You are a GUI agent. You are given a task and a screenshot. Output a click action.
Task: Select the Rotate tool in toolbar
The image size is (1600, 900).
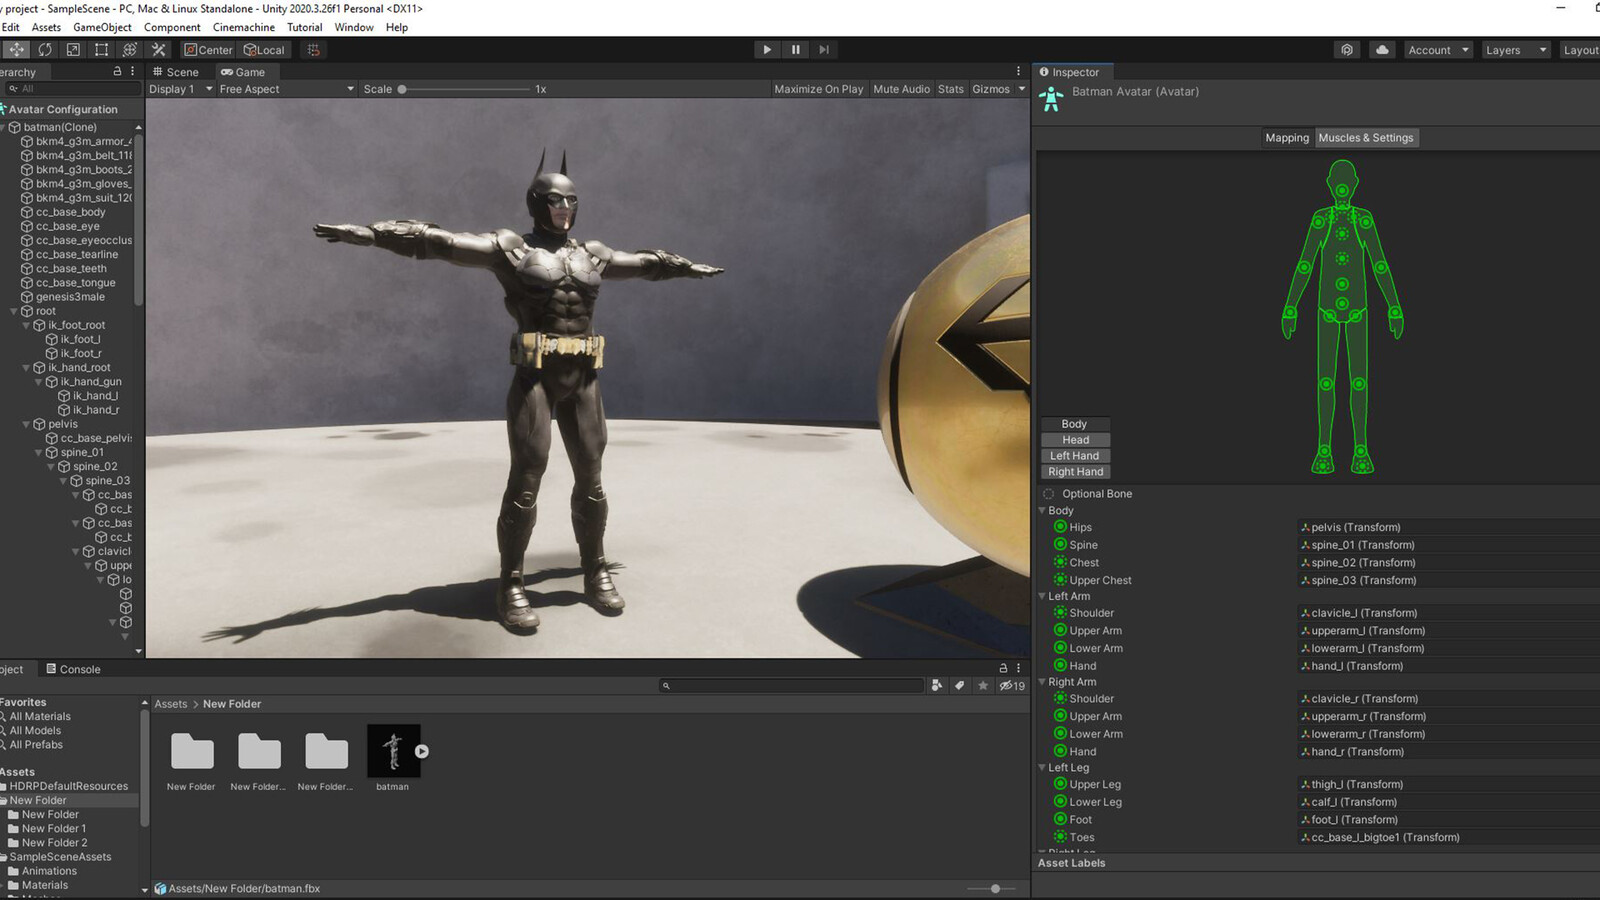tap(45, 50)
